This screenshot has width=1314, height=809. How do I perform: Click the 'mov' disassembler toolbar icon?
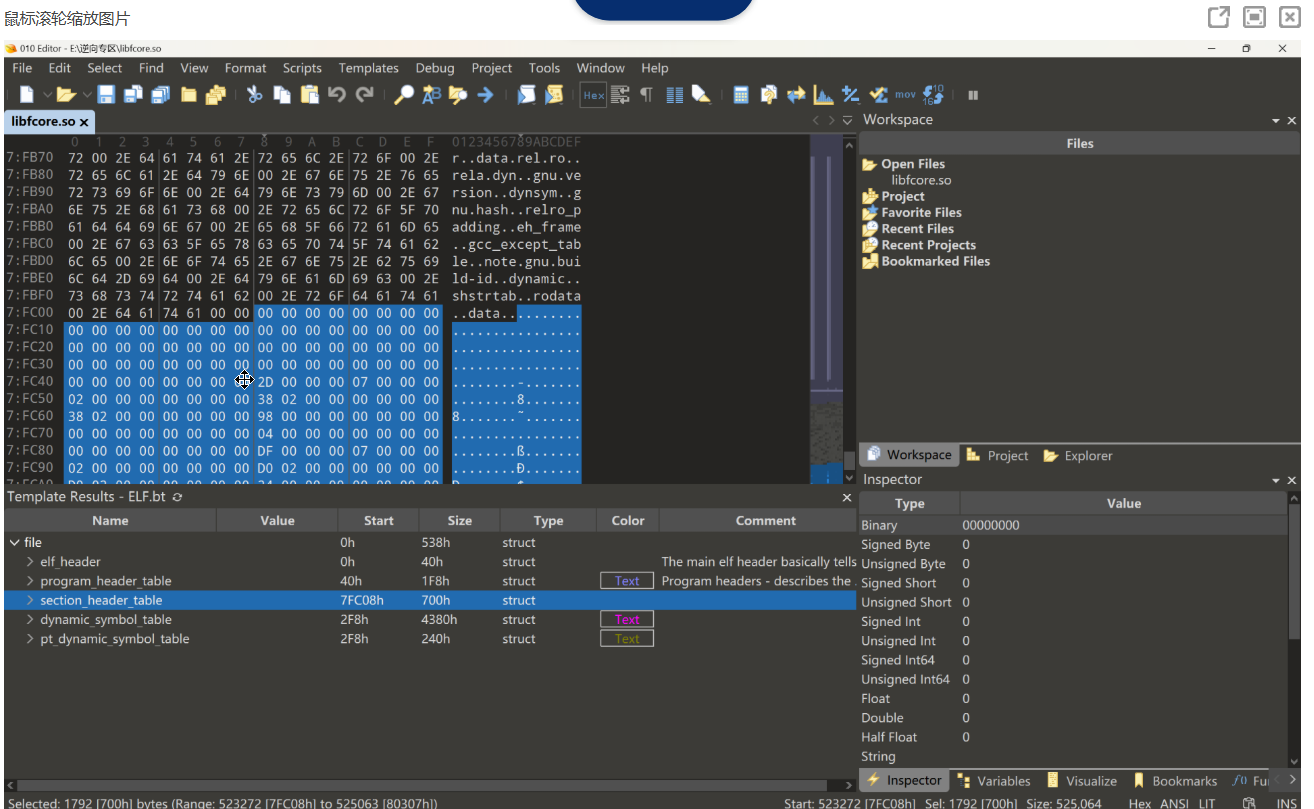(905, 95)
